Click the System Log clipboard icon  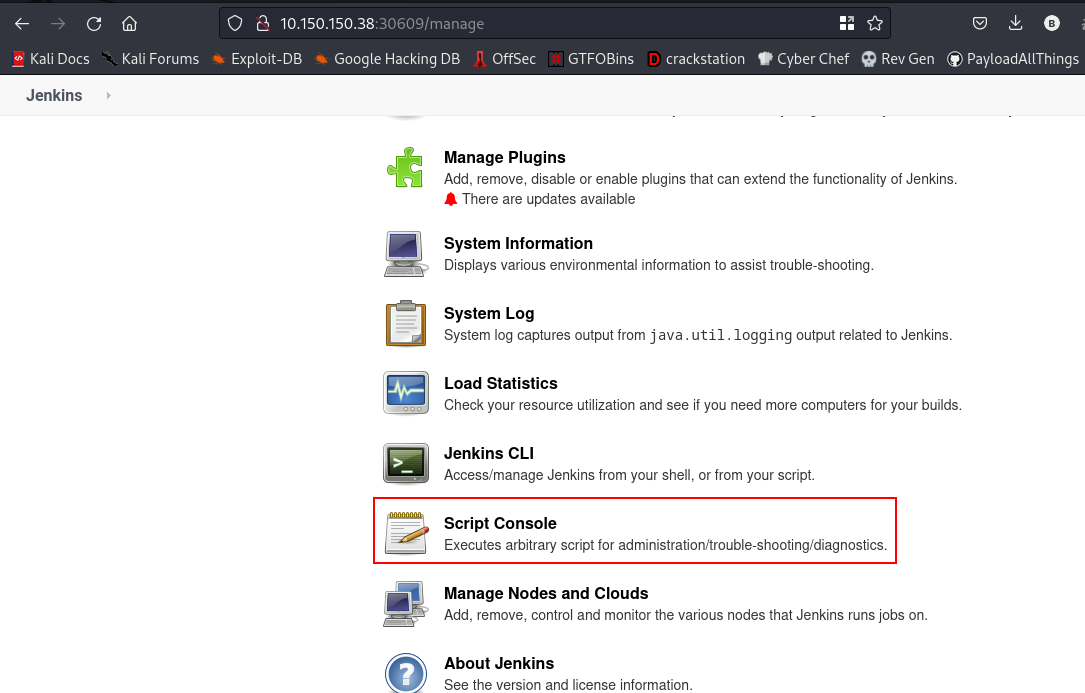point(405,323)
